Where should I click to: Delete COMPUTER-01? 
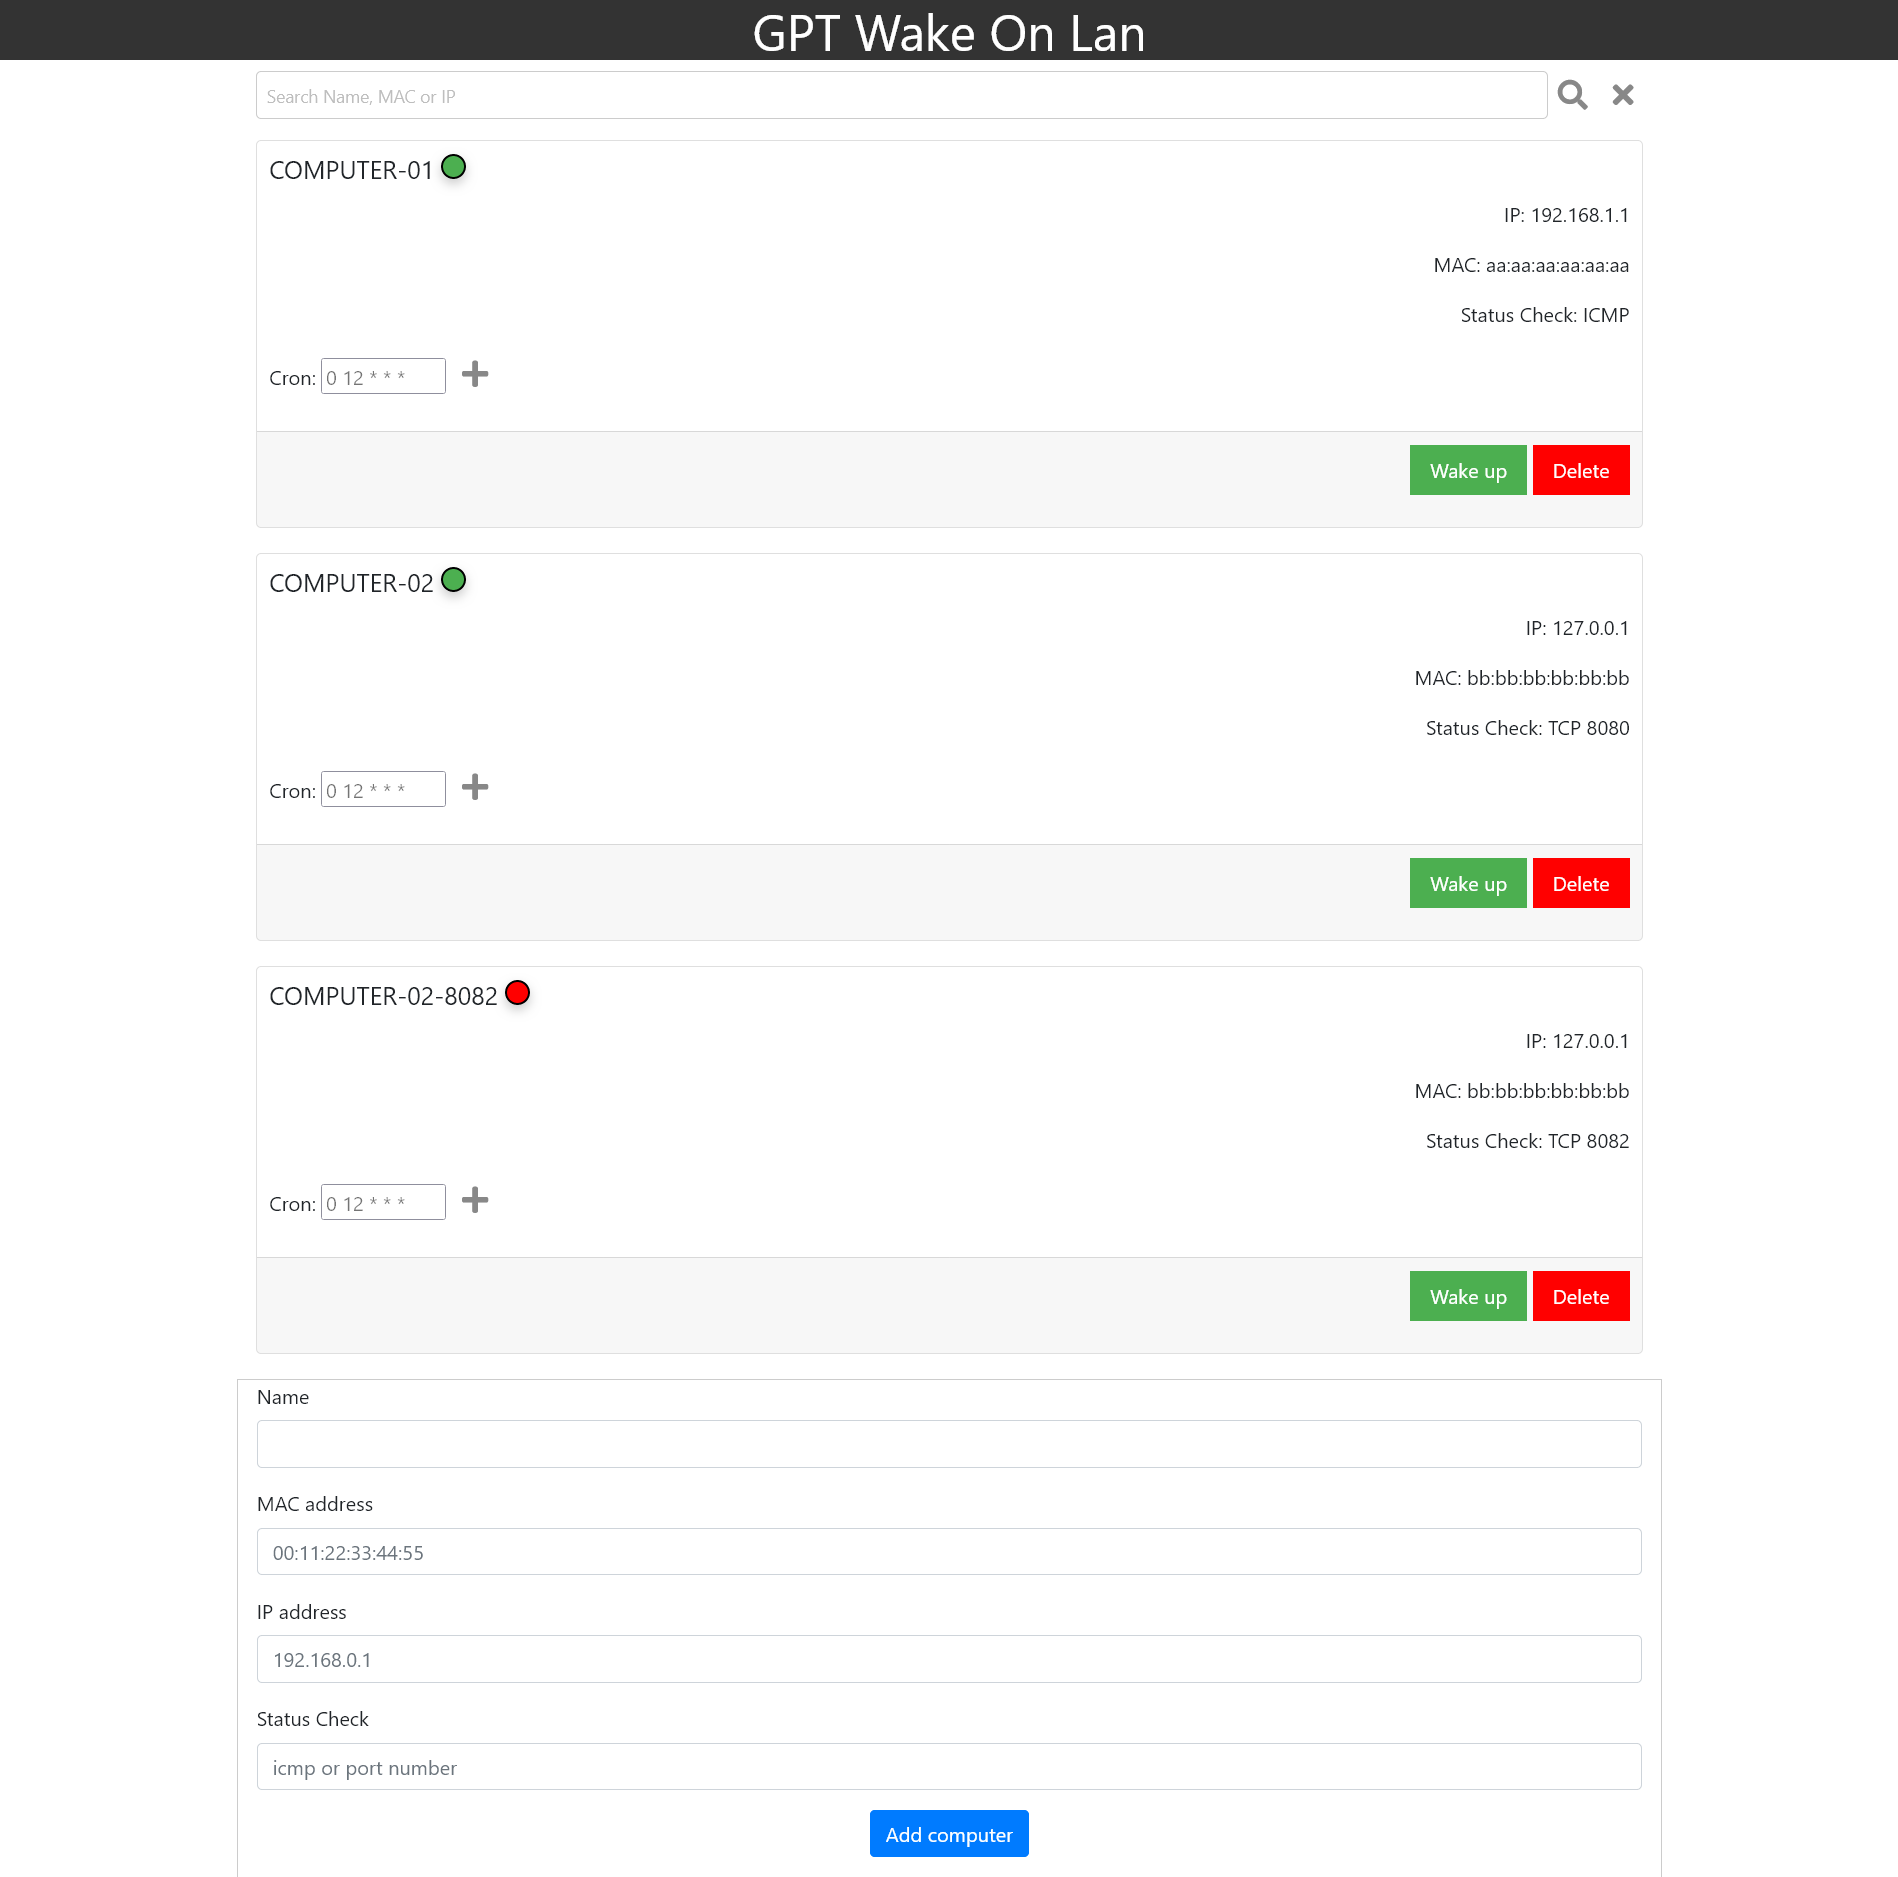point(1581,471)
